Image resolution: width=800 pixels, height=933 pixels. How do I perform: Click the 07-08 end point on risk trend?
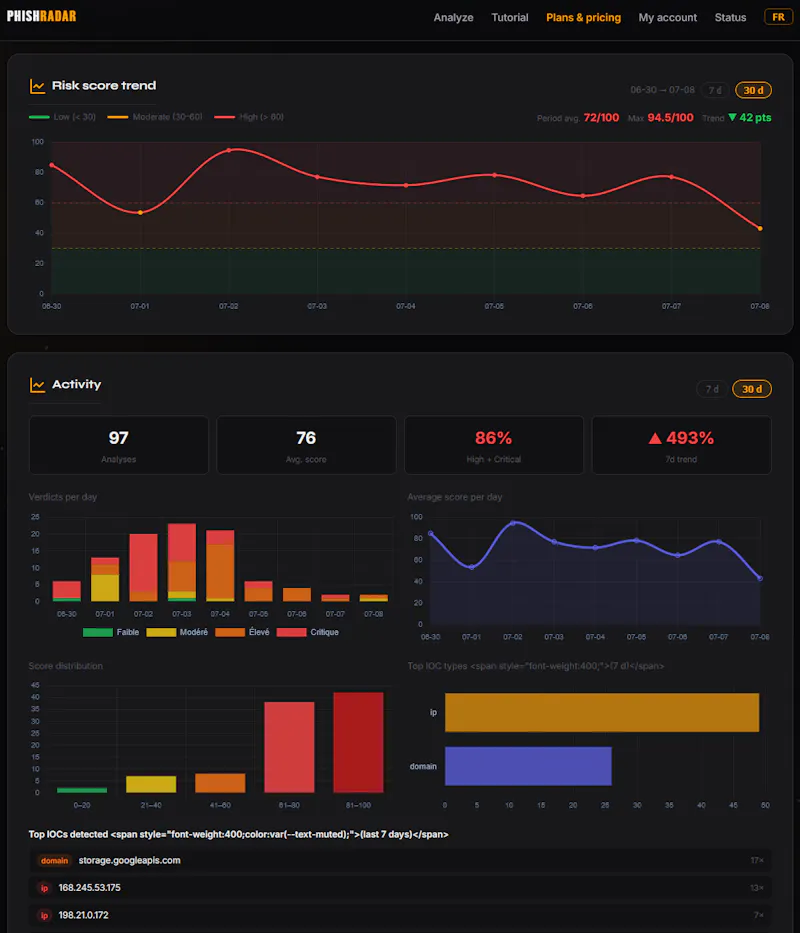click(760, 228)
